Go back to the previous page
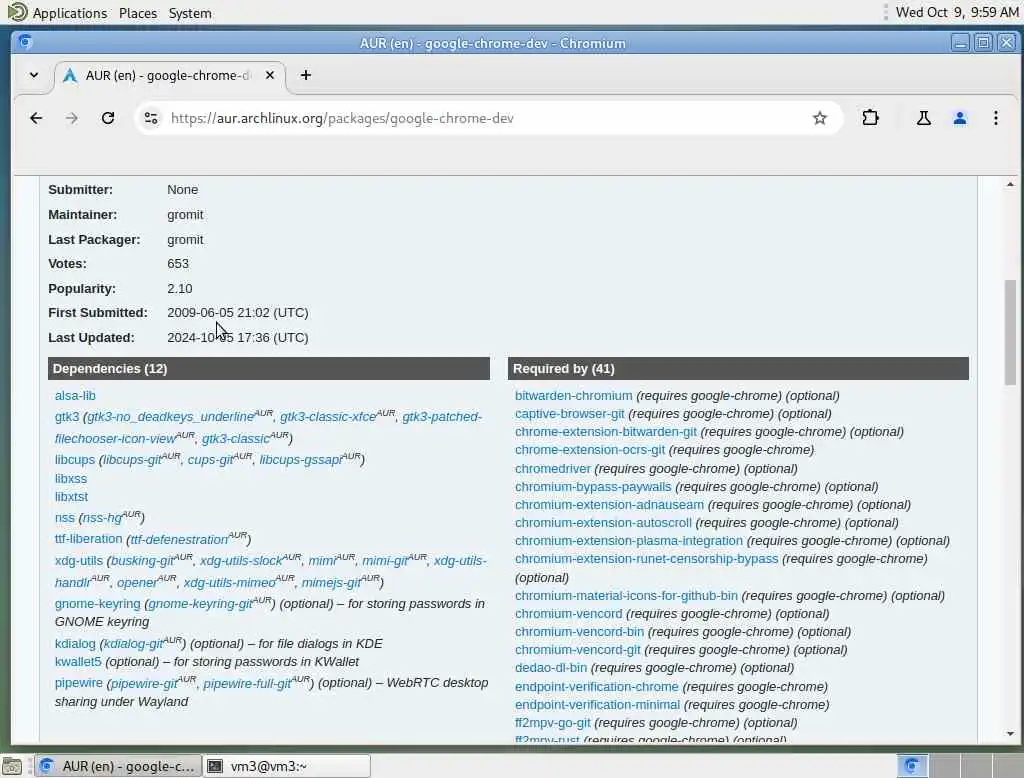 click(36, 118)
